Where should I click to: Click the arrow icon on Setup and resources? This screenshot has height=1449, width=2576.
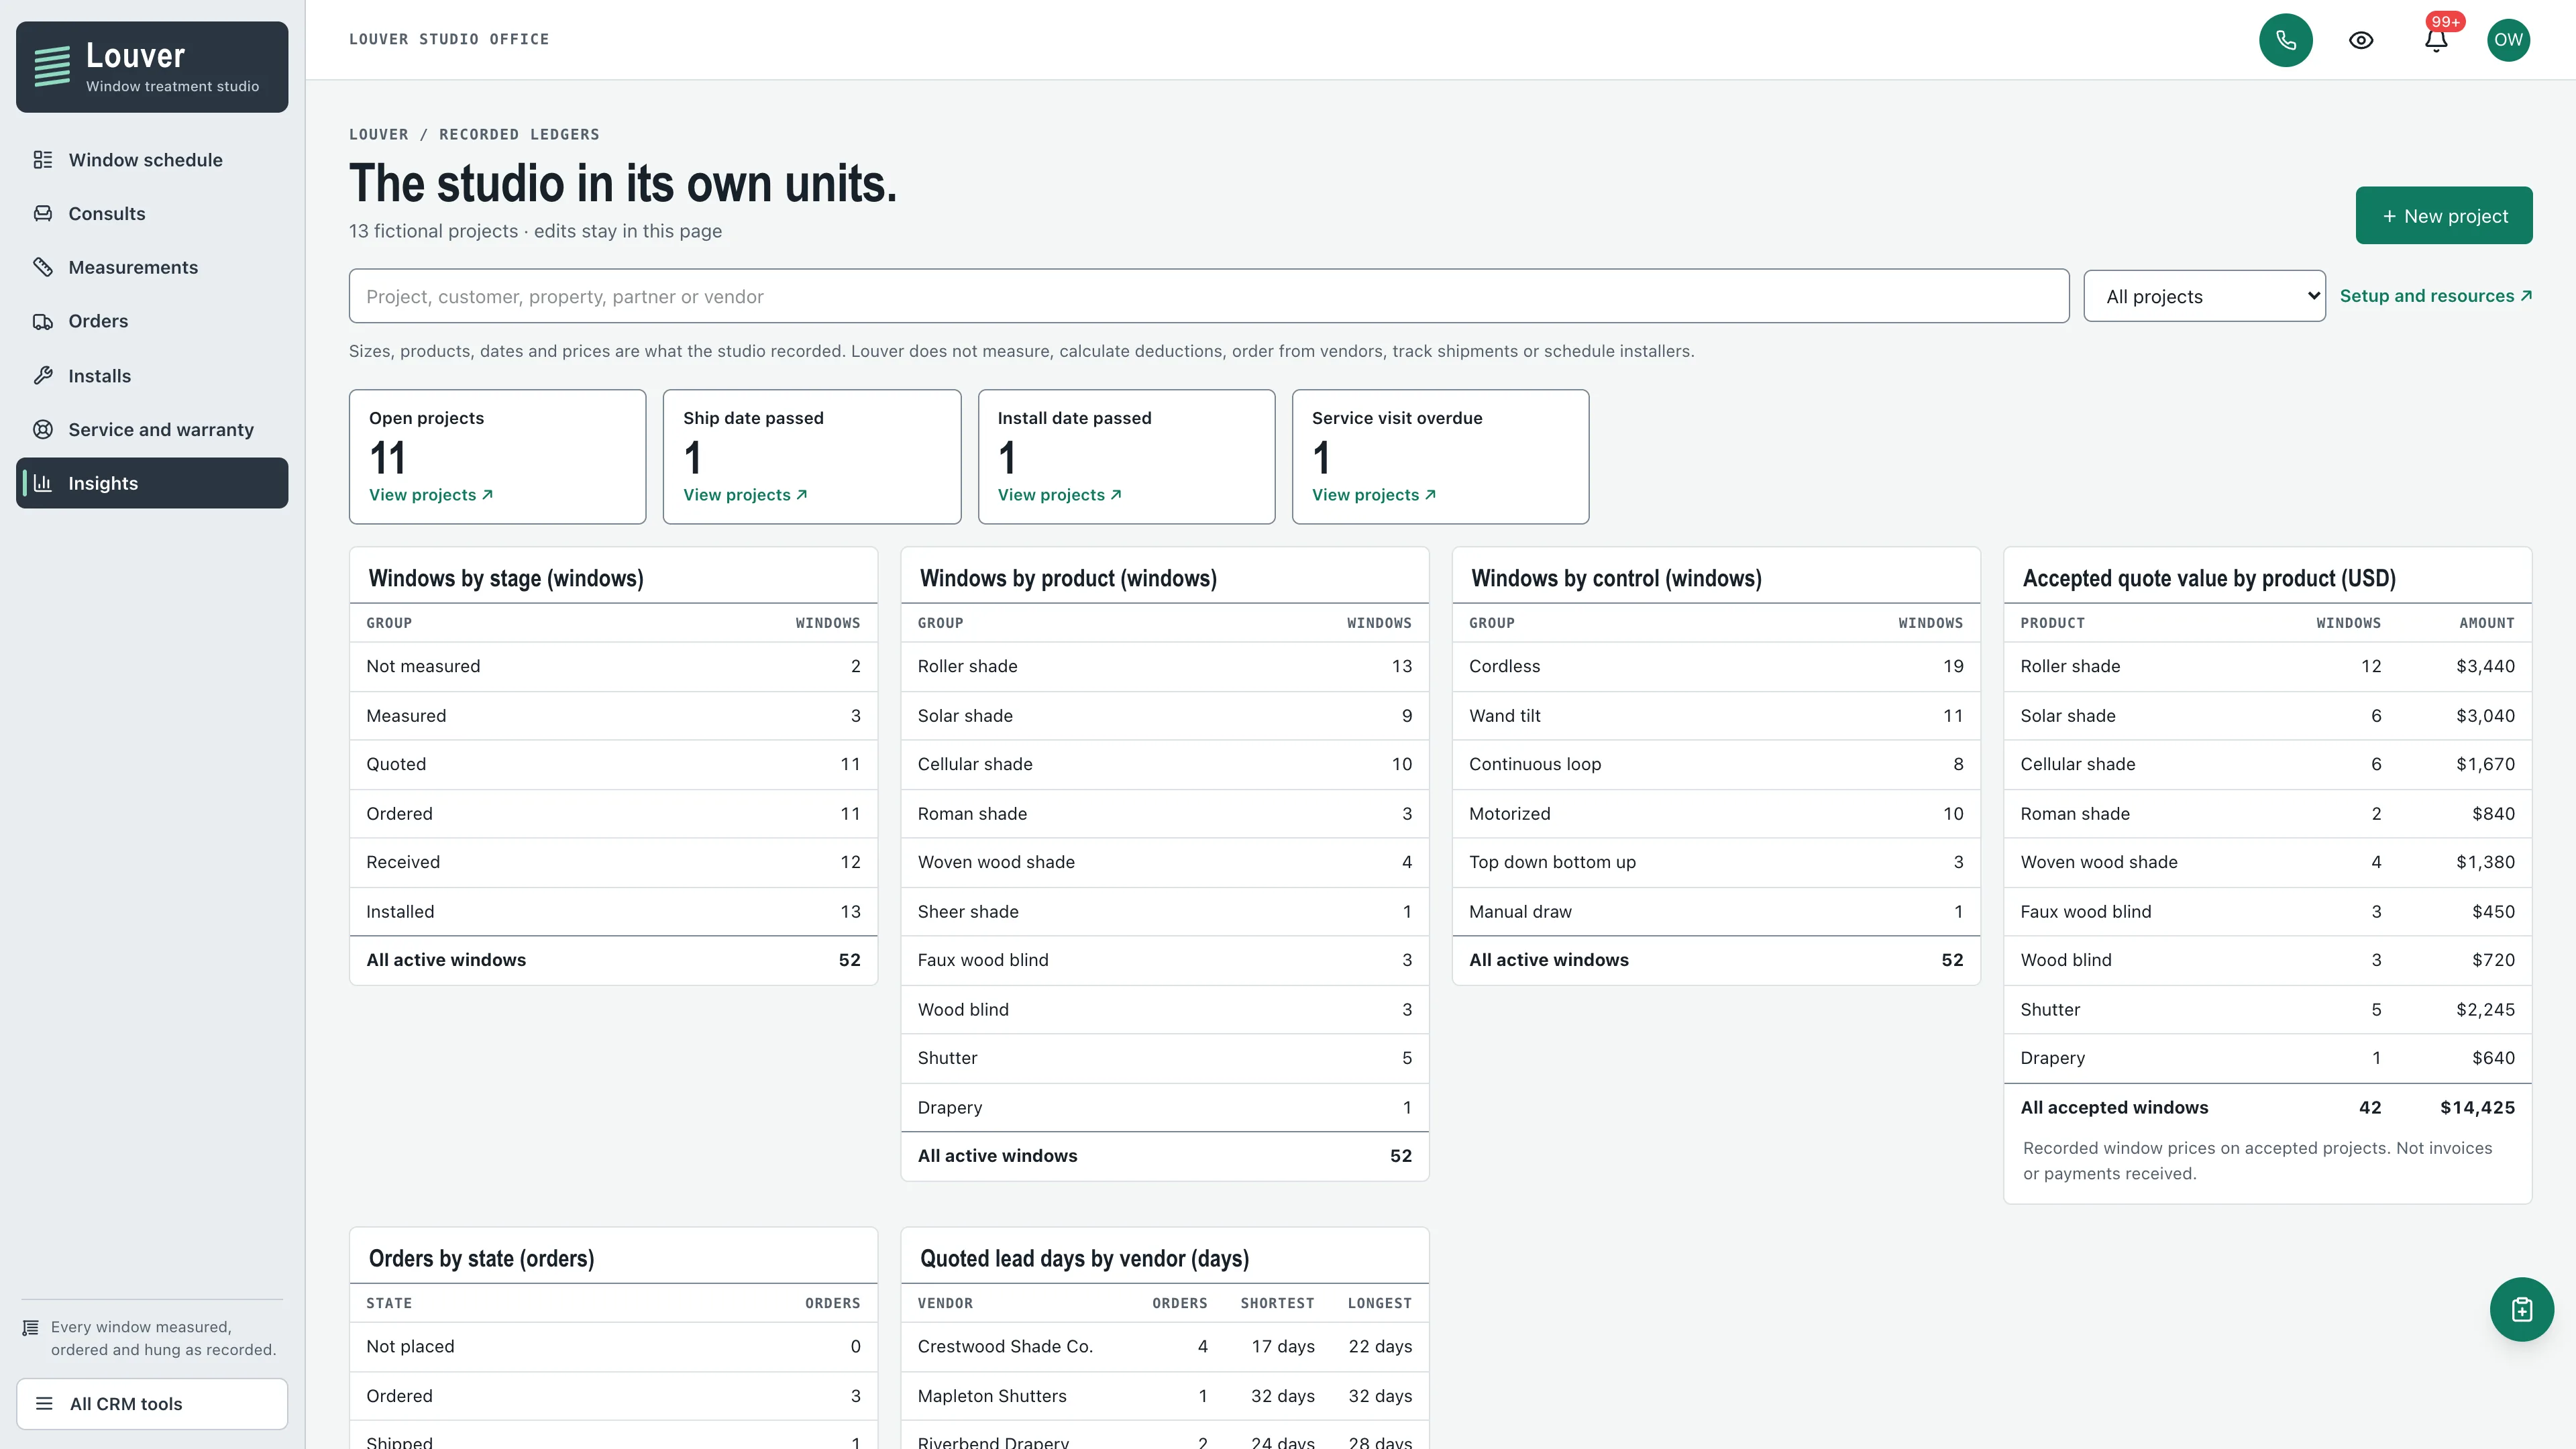[x=2525, y=296]
